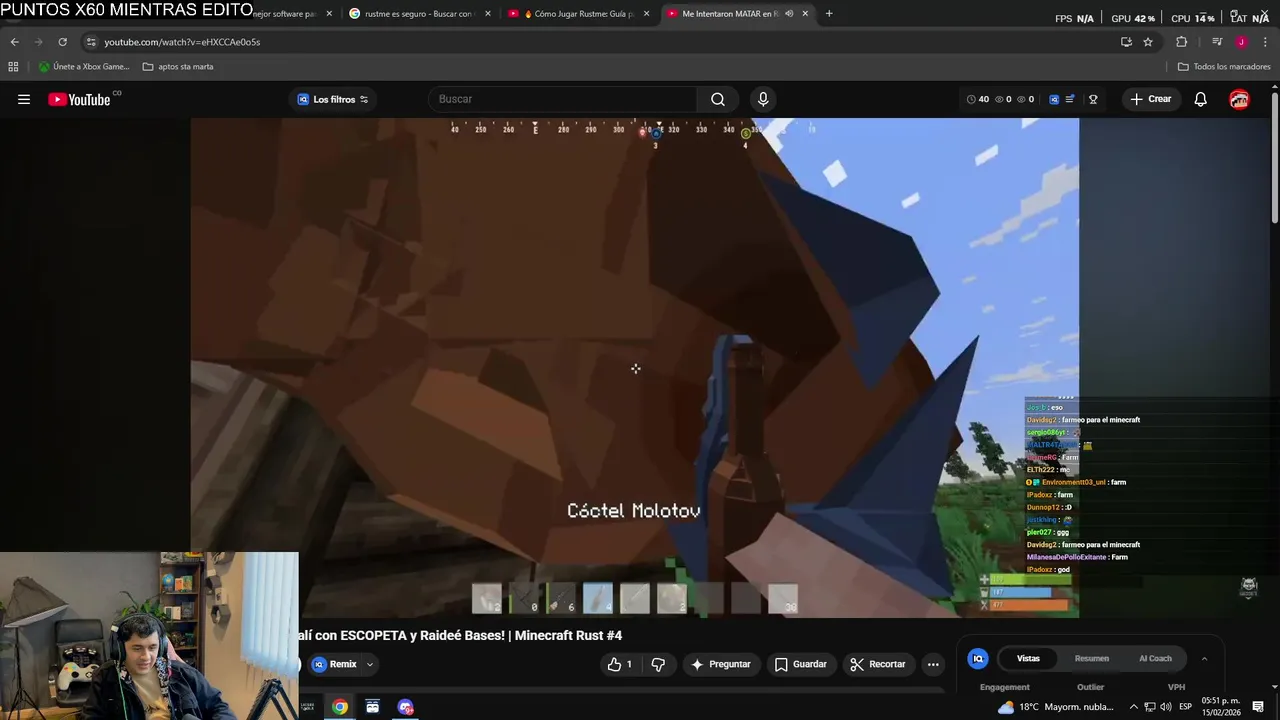Viewport: 1280px width, 720px height.
Task: Close the Cómo Jugar Rustme tab
Action: click(x=646, y=14)
